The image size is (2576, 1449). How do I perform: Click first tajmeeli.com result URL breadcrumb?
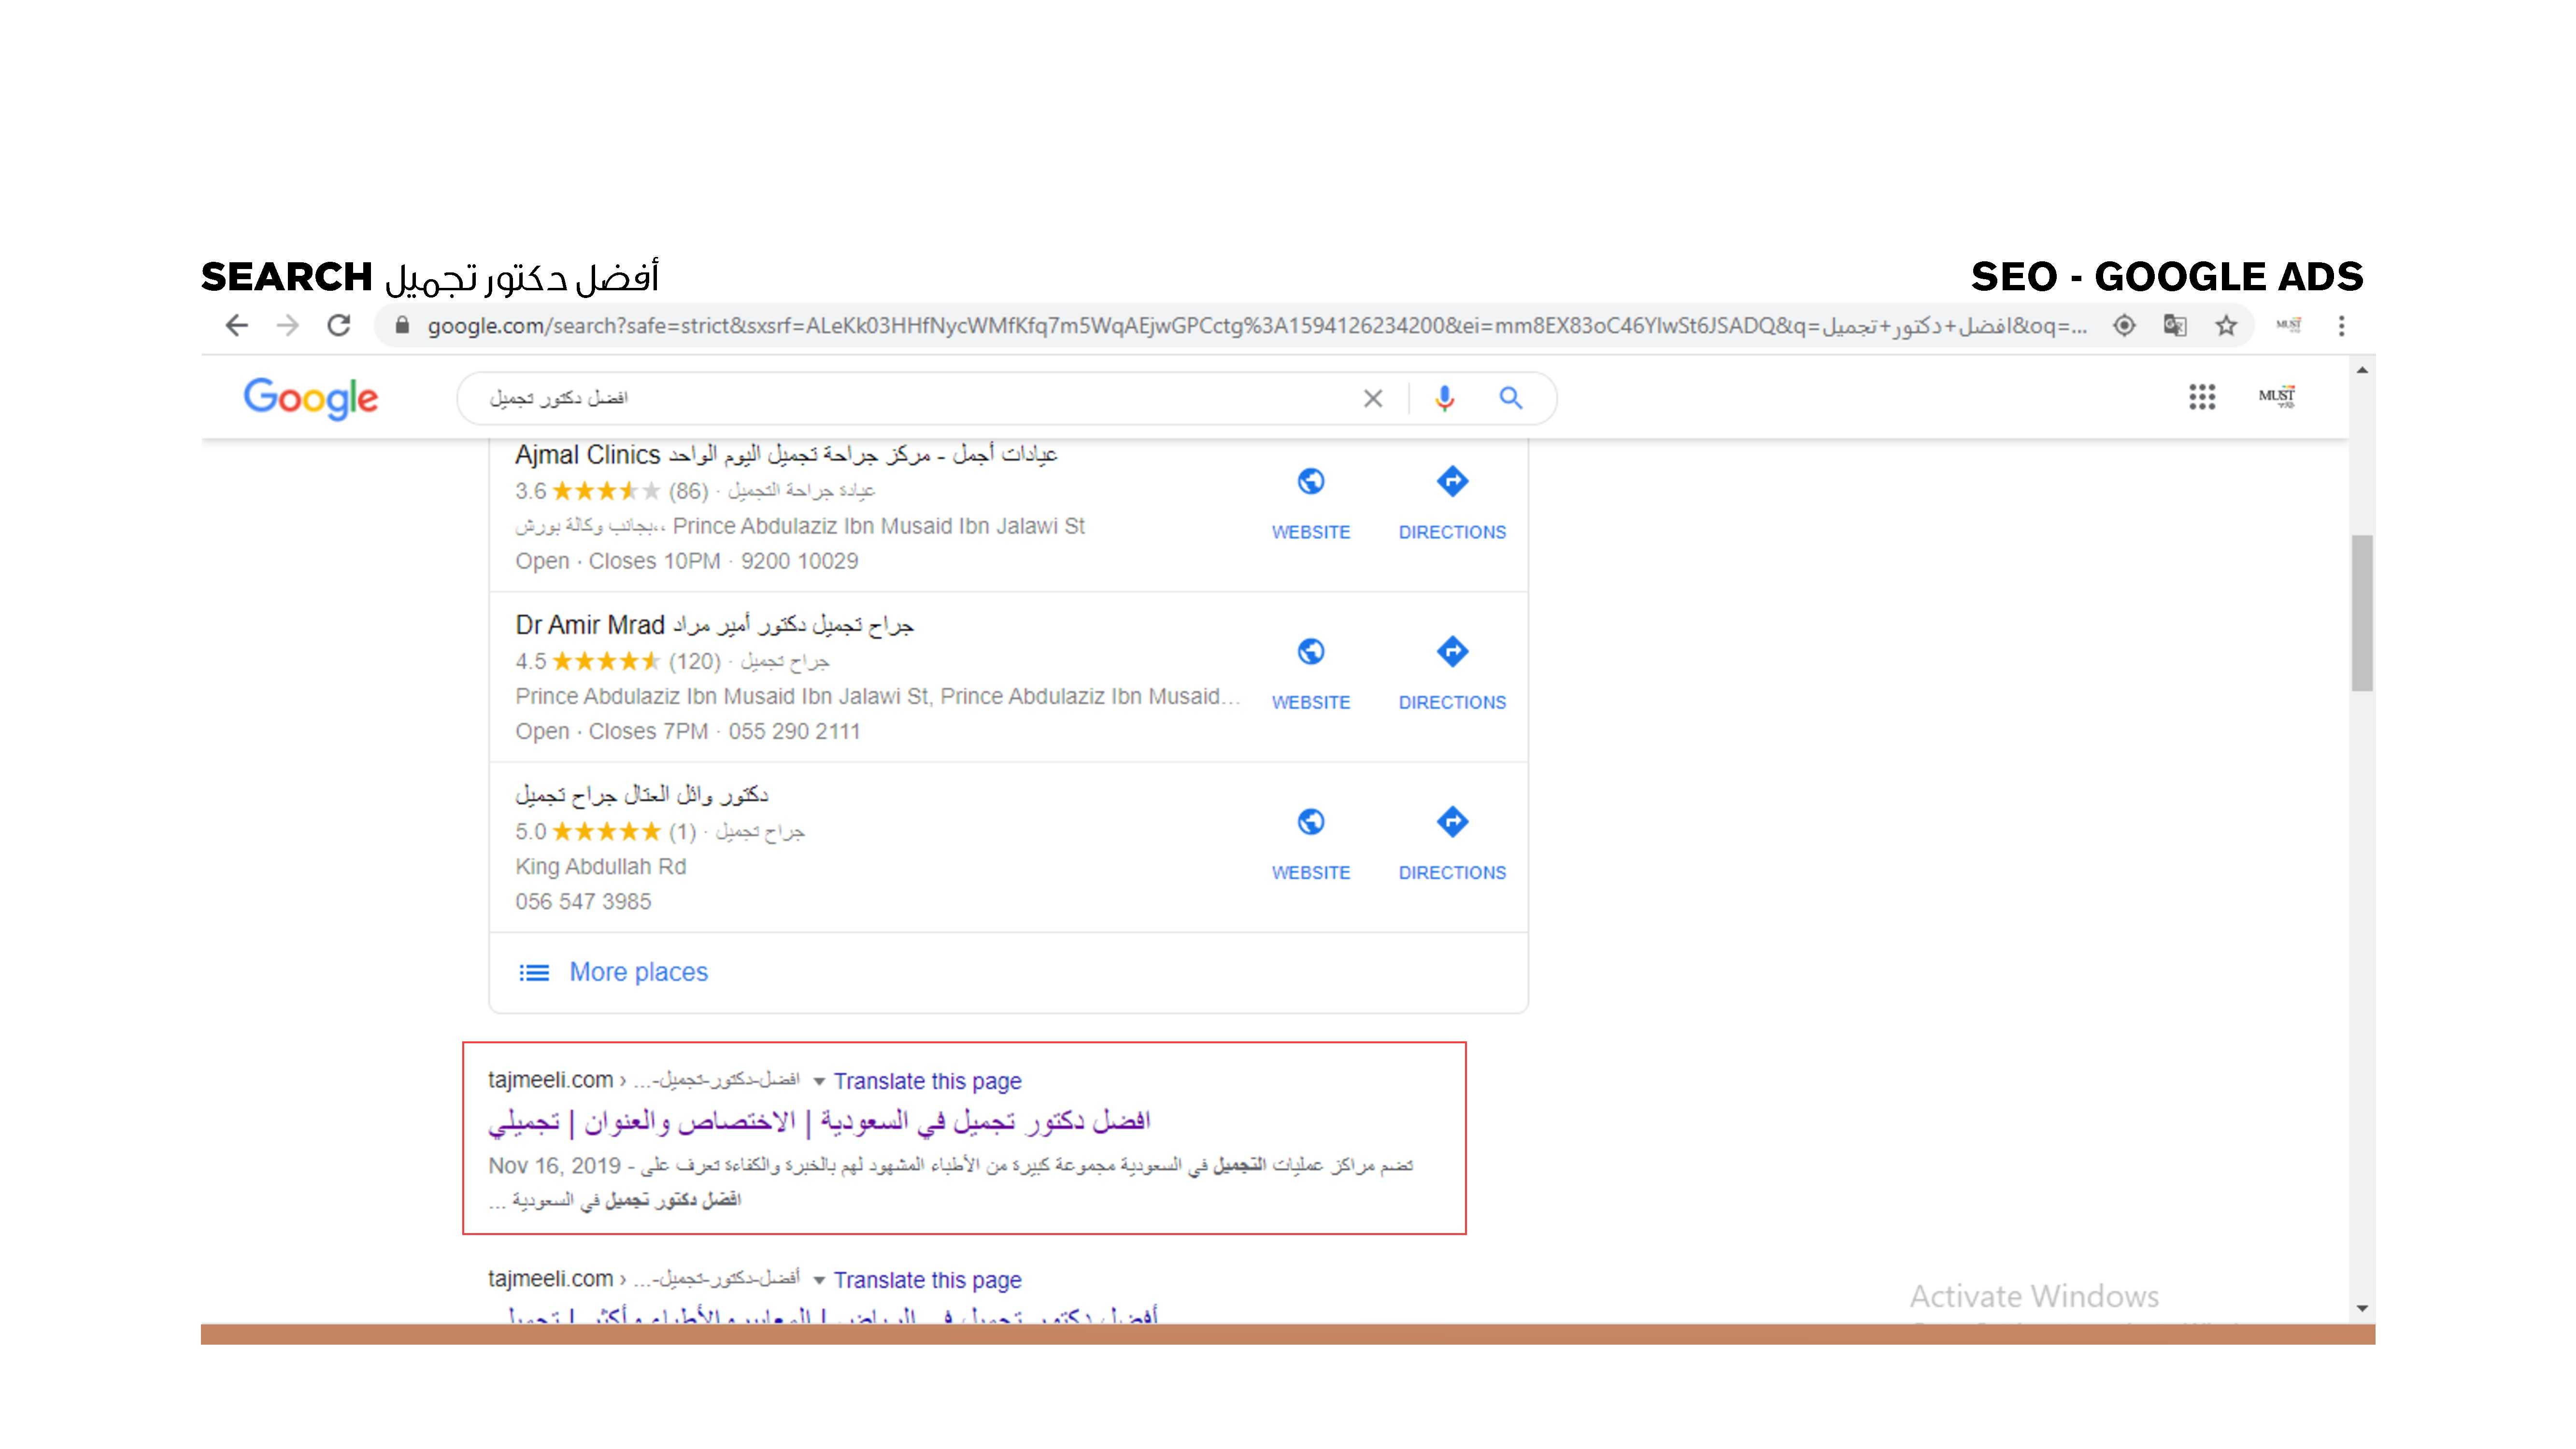(643, 1081)
